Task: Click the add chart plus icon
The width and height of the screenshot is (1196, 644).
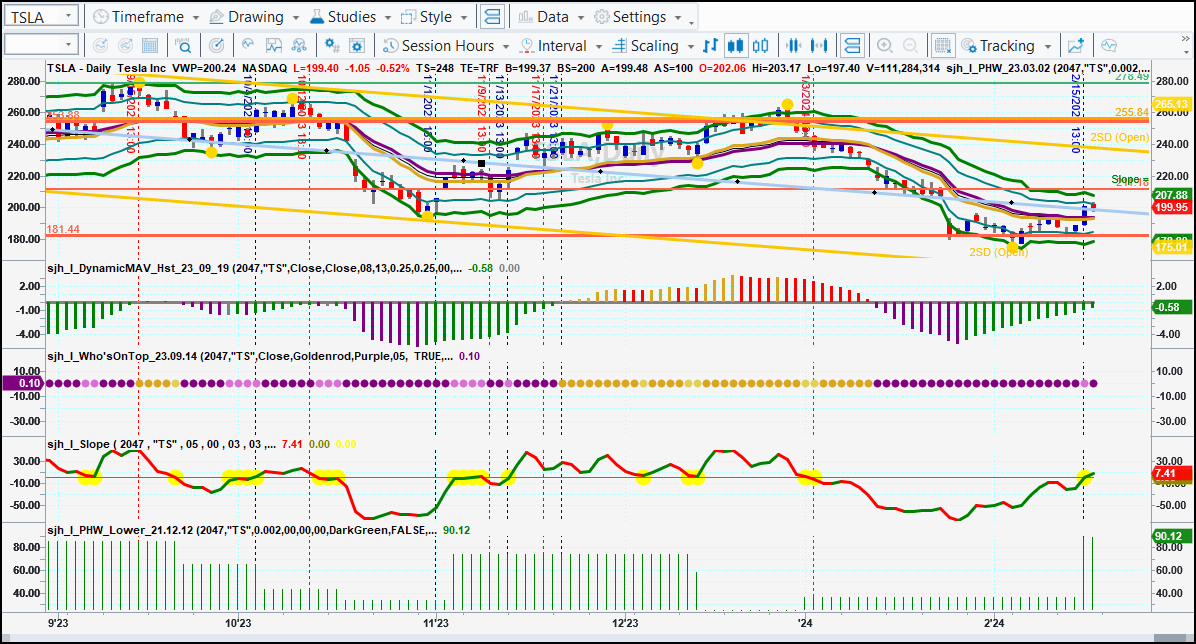Action: [1076, 46]
